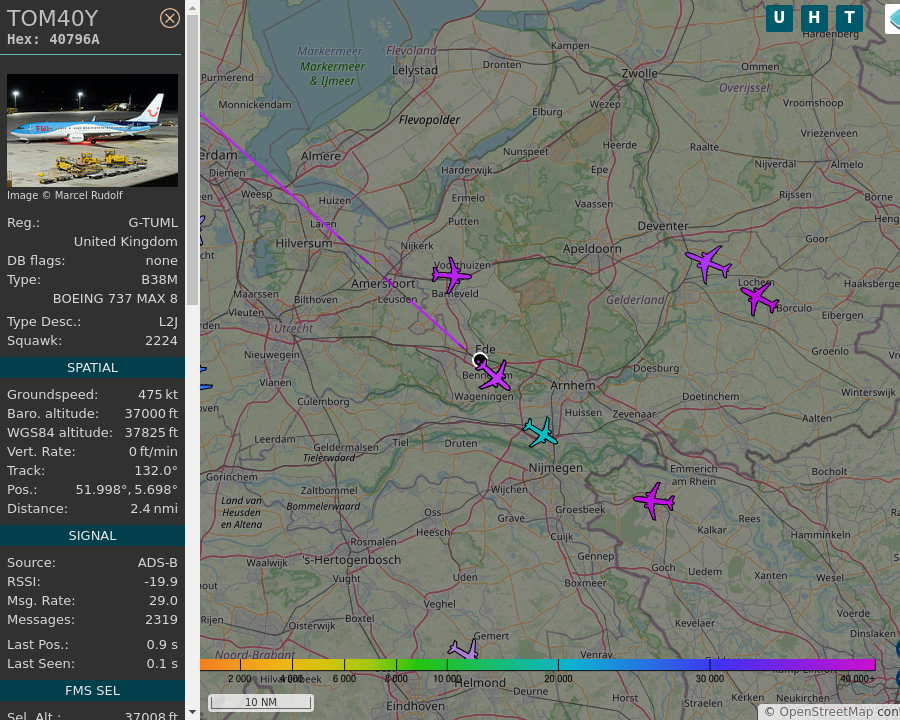Select the cyan aircraft north of Nijmegen
Screen dimensions: 900x720
point(540,432)
